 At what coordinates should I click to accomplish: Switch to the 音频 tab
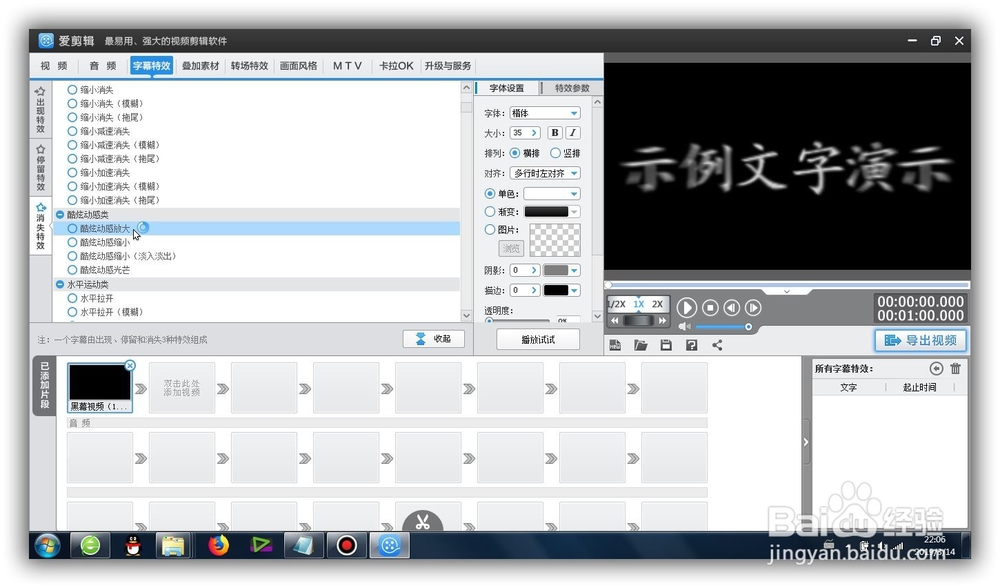tap(103, 66)
